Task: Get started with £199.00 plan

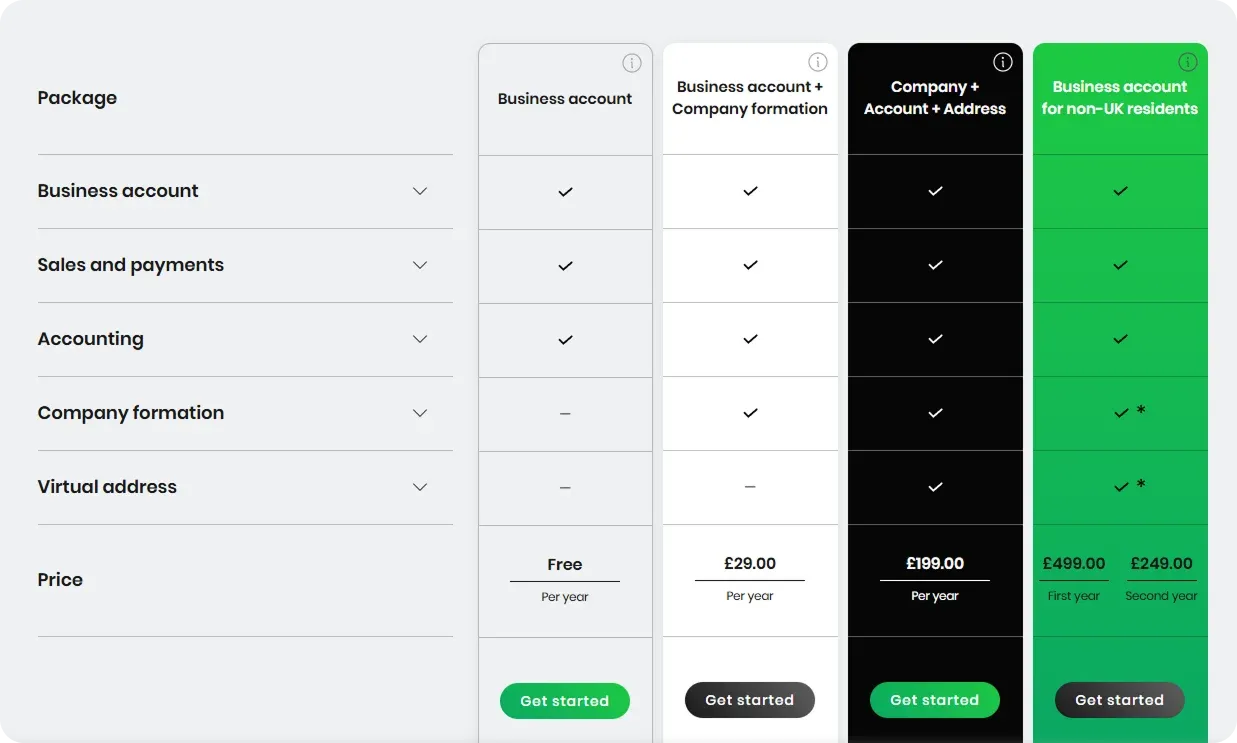Action: (935, 700)
